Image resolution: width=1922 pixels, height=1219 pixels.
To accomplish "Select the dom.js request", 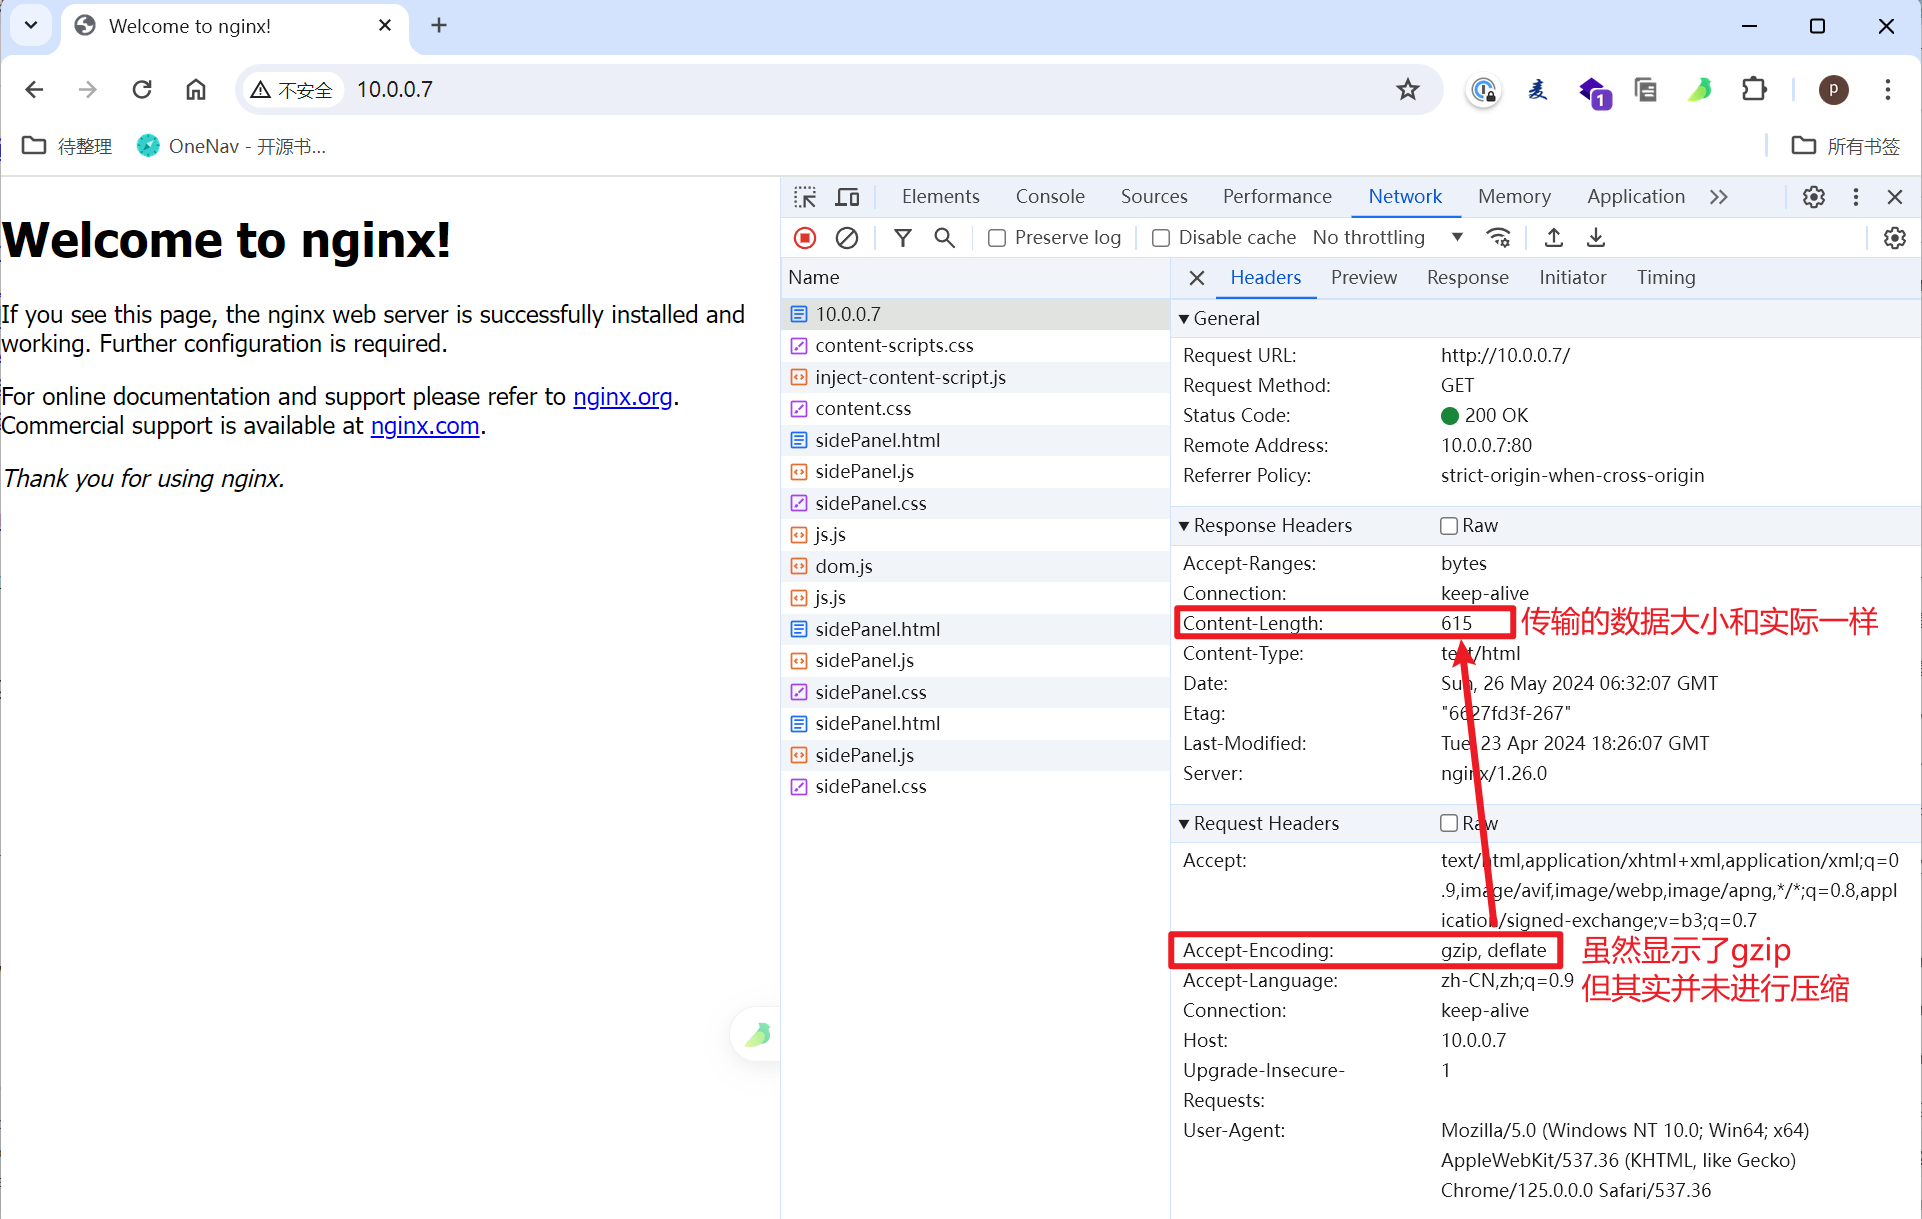I will click(975, 567).
